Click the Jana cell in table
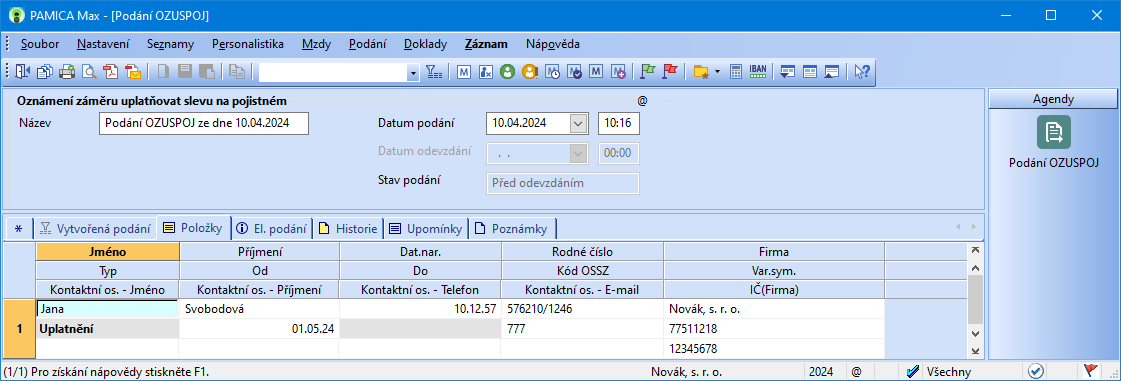The height and width of the screenshot is (381, 1121). 107,309
